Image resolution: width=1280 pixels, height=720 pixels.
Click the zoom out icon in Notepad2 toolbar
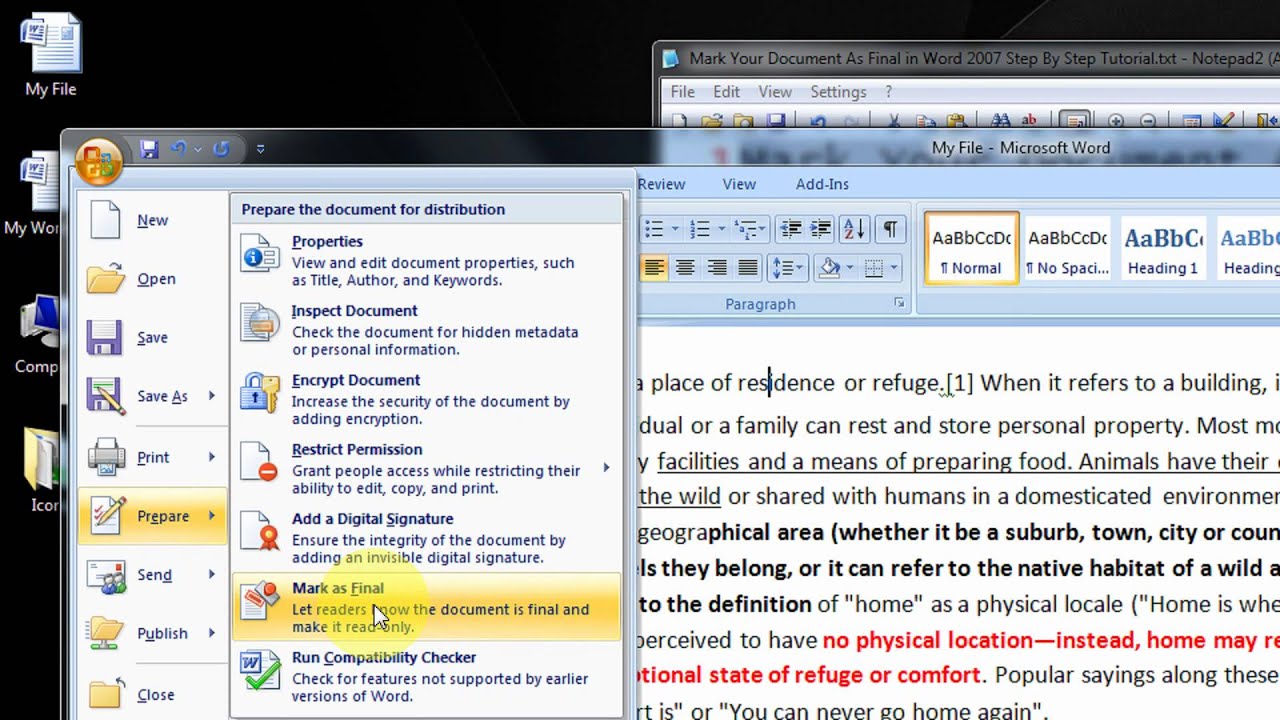[1148, 121]
